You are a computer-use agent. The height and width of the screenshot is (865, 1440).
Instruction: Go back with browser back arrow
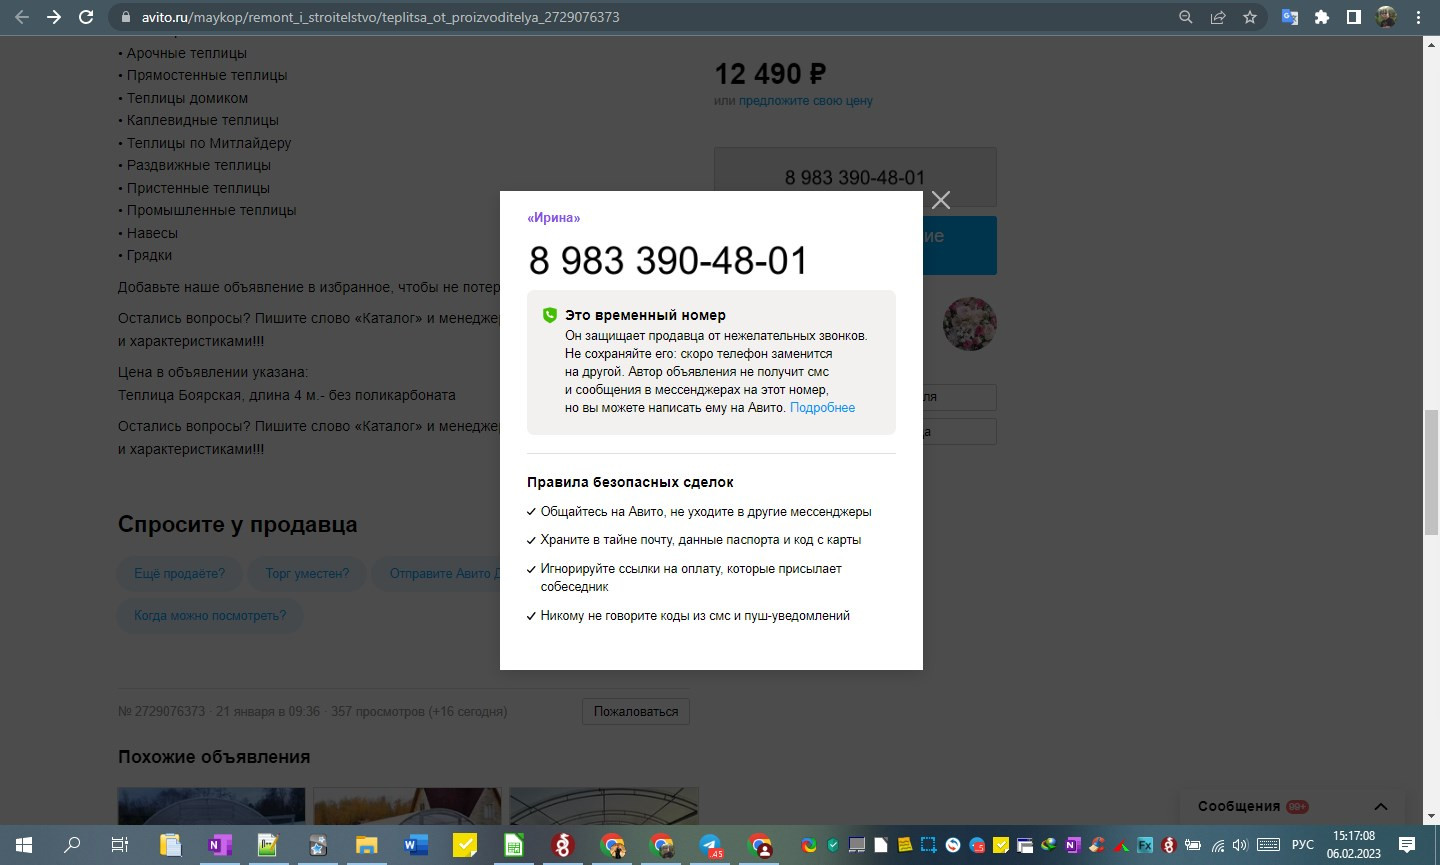point(22,17)
